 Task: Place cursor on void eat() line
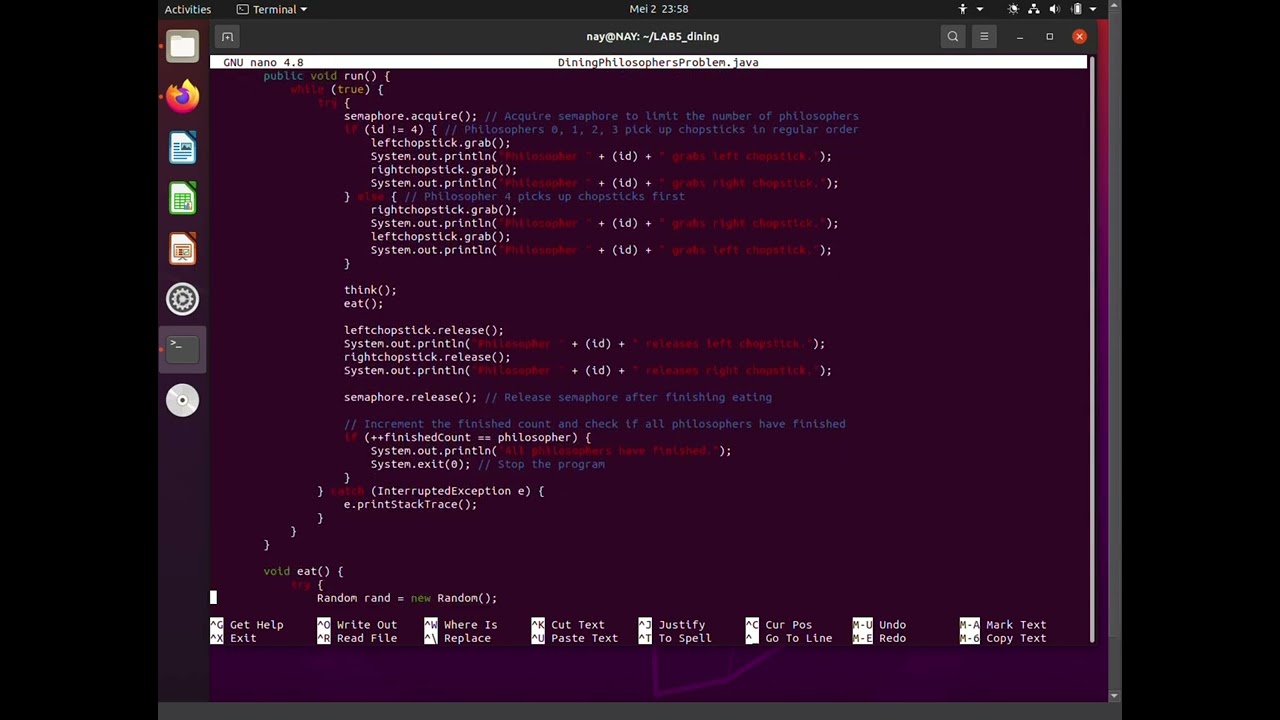(303, 571)
